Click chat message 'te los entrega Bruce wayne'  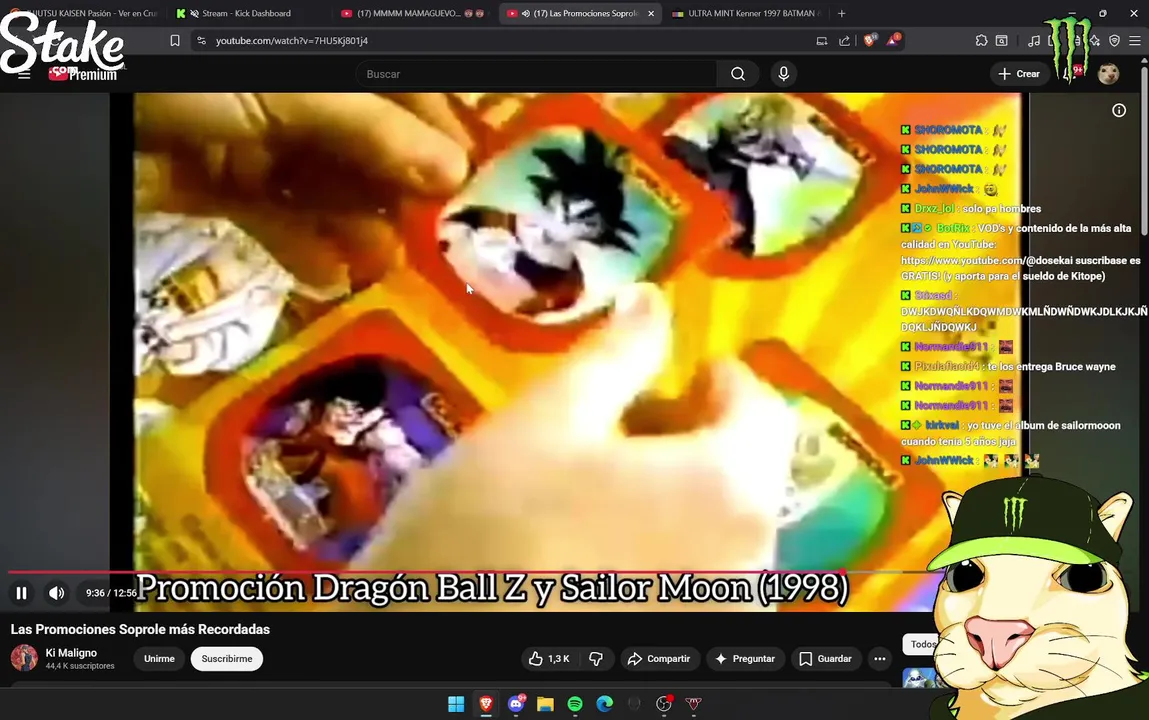coord(1052,366)
